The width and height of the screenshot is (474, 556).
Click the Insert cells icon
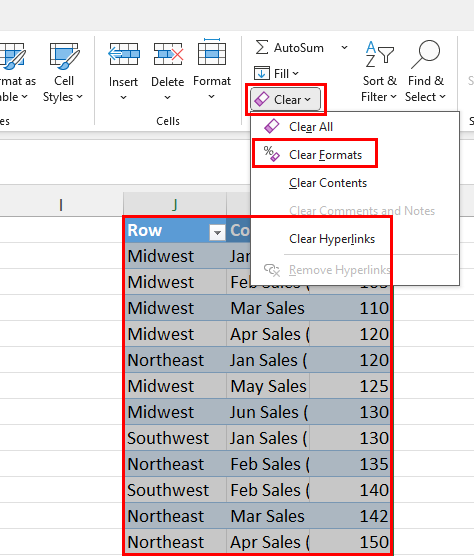tap(124, 54)
